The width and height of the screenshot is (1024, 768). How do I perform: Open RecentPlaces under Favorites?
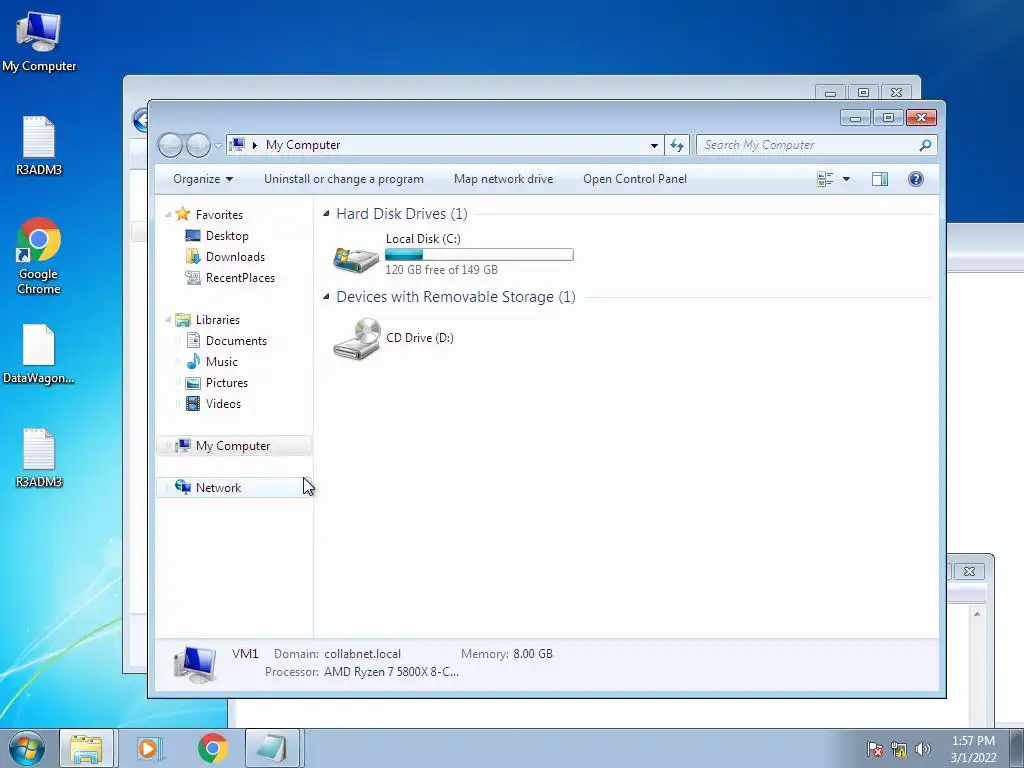point(240,278)
